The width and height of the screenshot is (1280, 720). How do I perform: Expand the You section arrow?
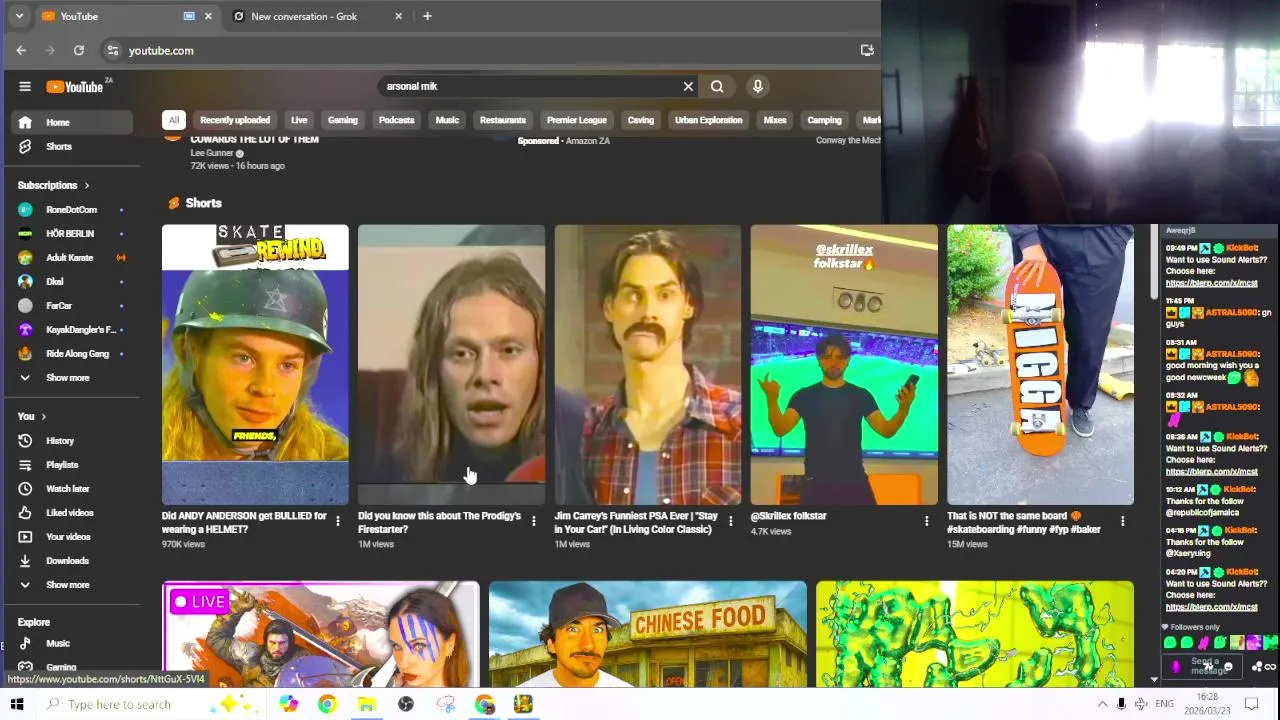click(x=43, y=416)
